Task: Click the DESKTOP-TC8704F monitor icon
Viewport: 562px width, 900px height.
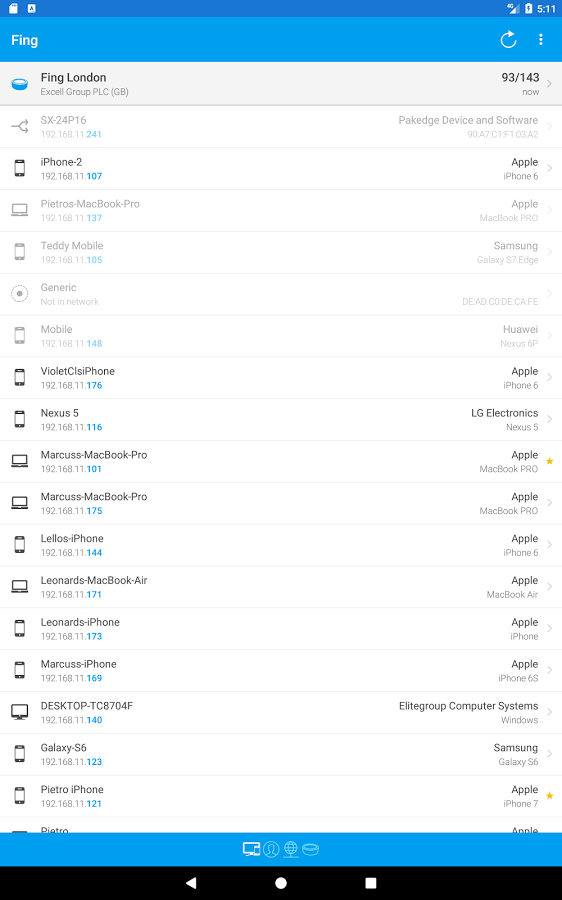Action: point(20,712)
